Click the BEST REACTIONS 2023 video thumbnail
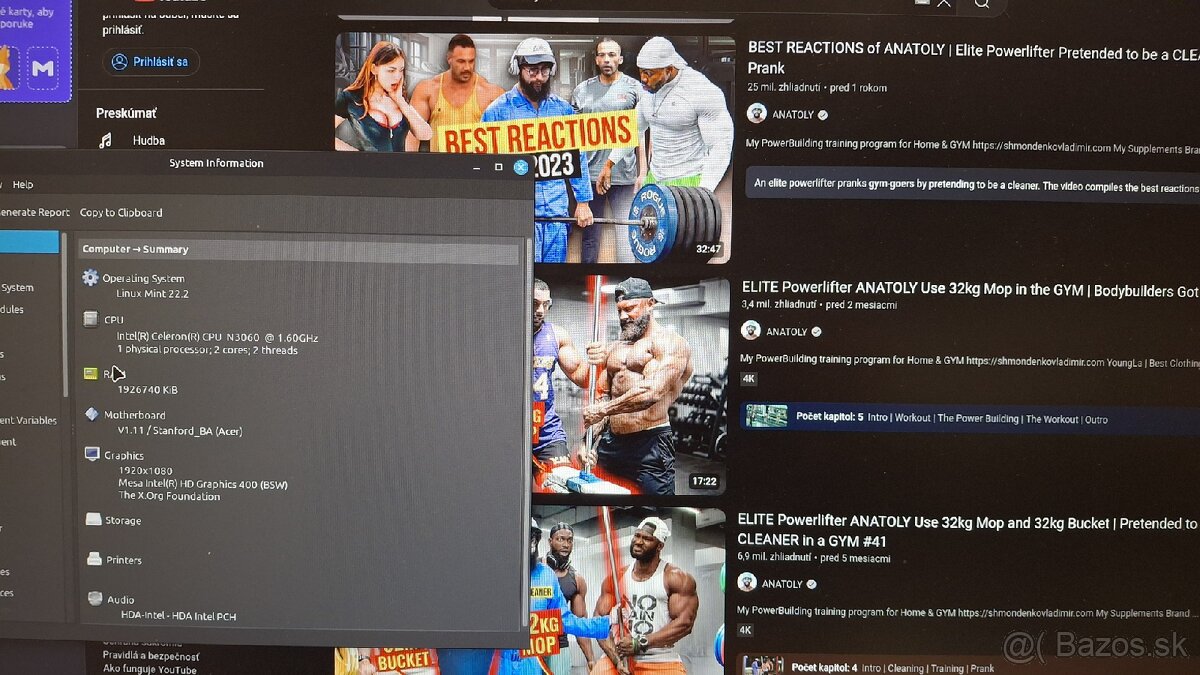The width and height of the screenshot is (1200, 675). tap(534, 148)
